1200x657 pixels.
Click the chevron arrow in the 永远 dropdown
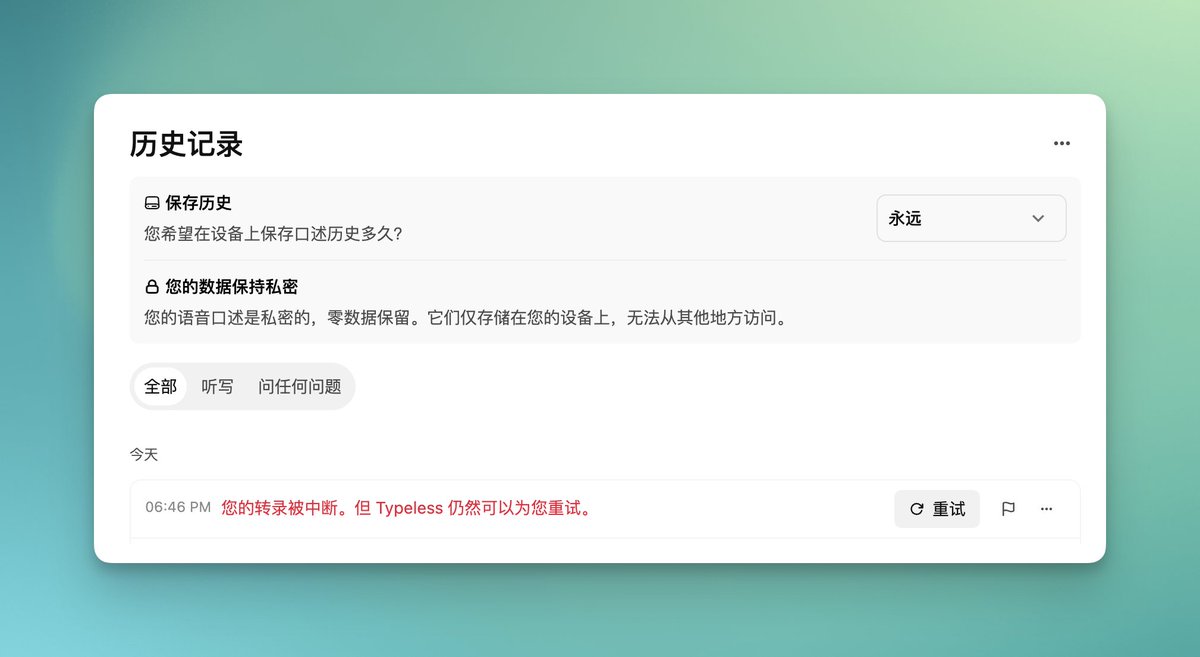1038,218
